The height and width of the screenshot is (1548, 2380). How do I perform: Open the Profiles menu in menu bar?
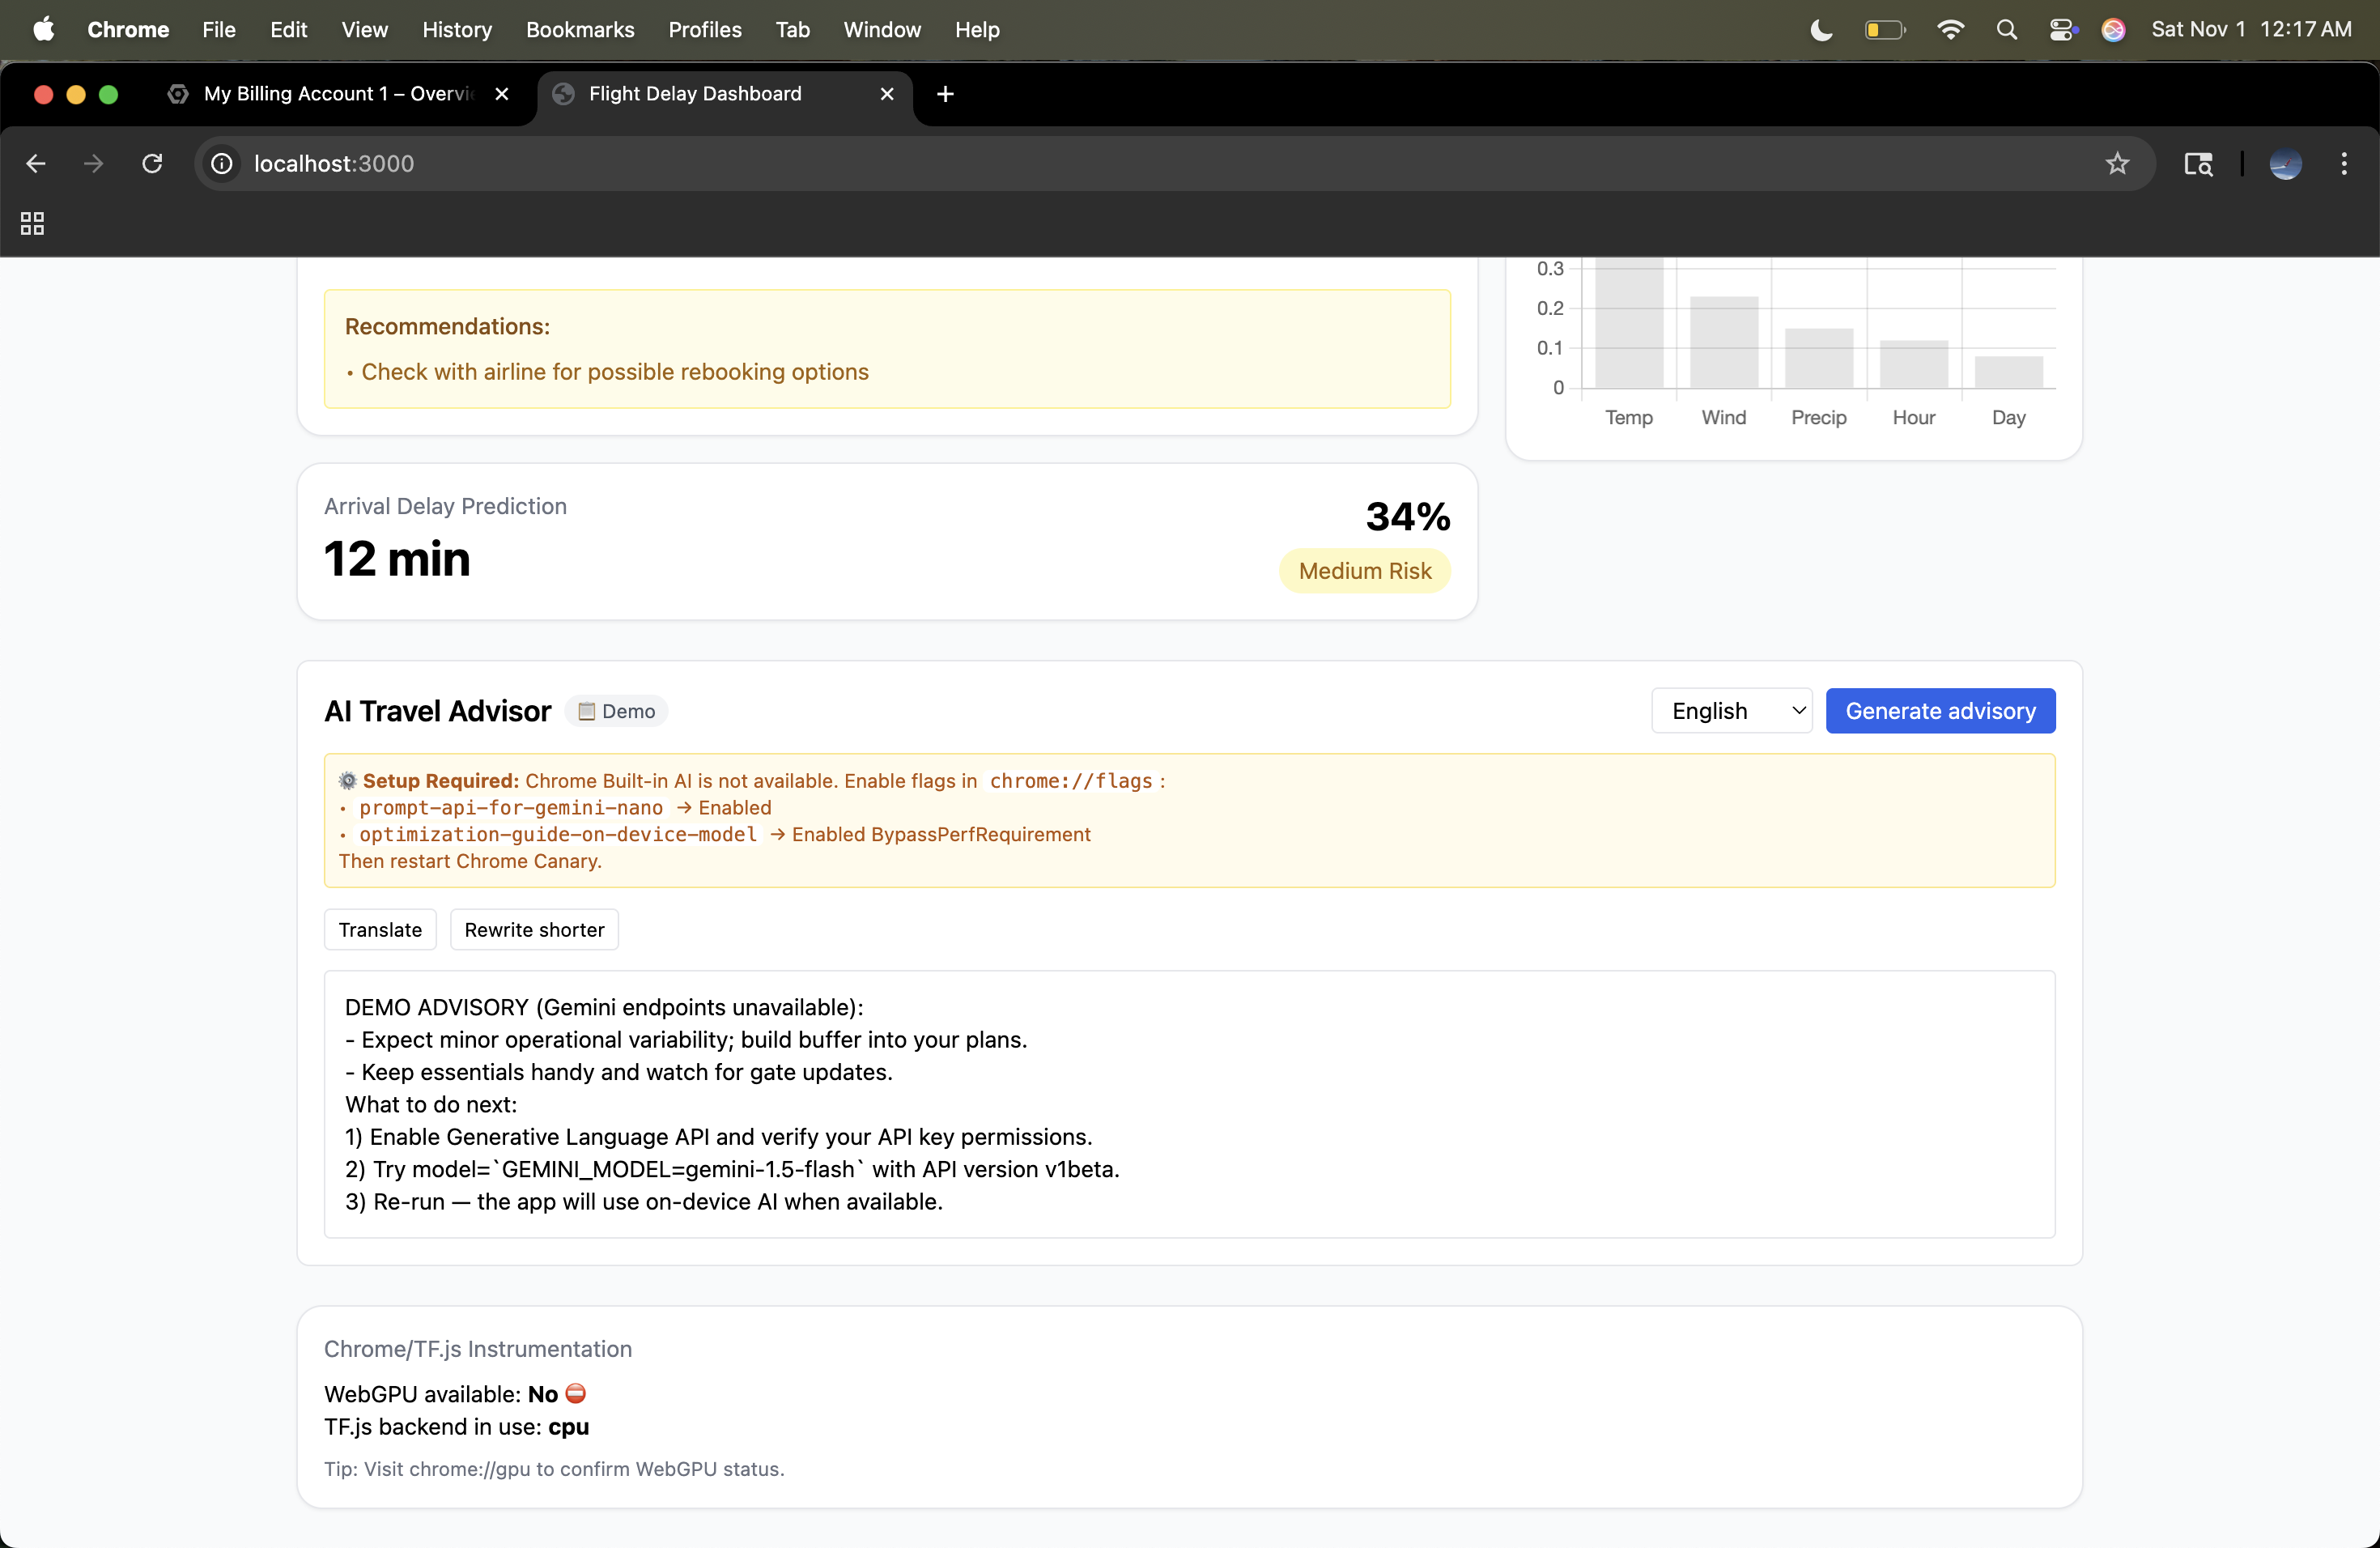[x=705, y=29]
